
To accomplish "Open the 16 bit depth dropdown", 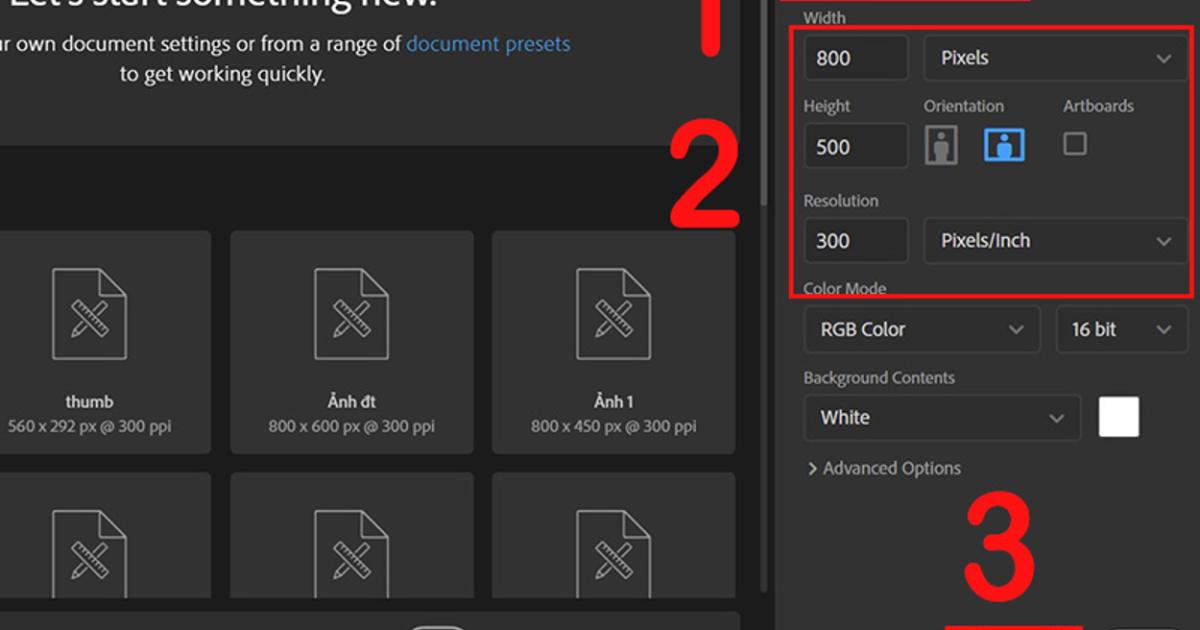I will (x=1122, y=329).
